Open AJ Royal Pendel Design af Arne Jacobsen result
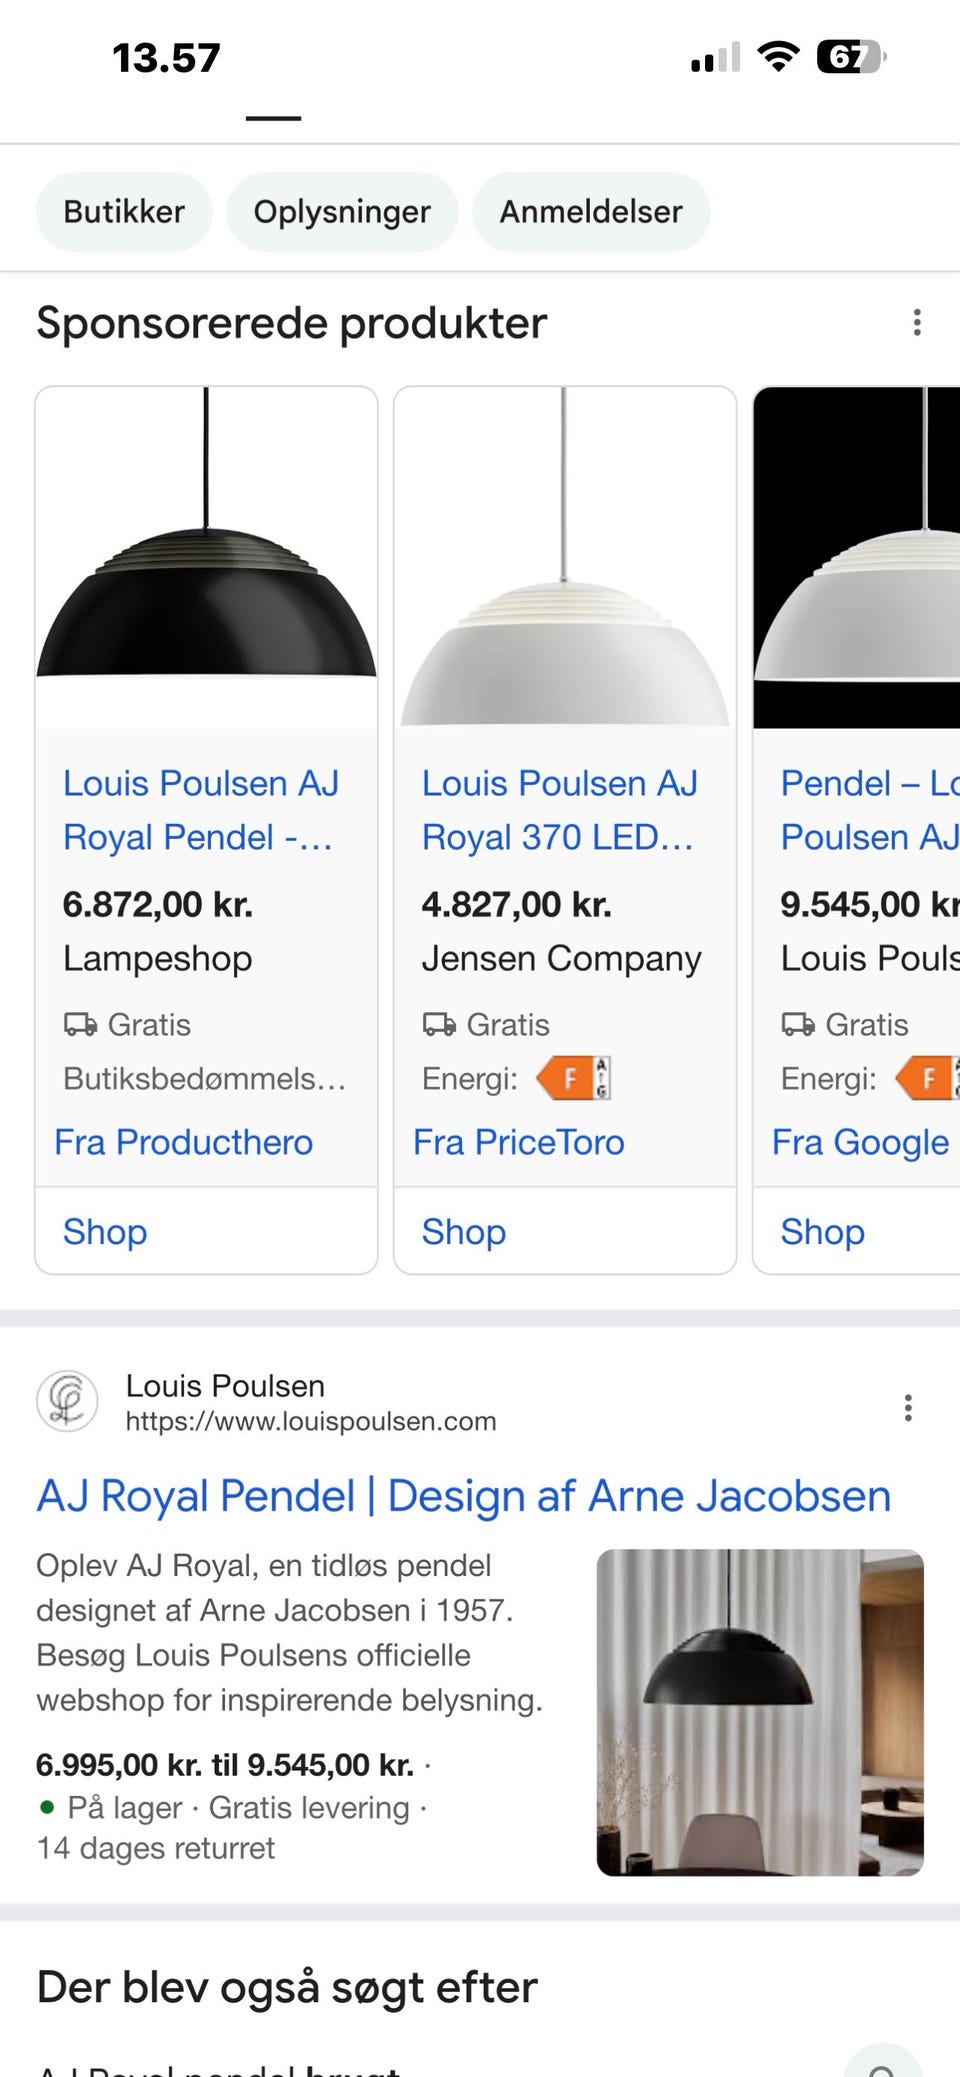This screenshot has width=960, height=2077. pyautogui.click(x=464, y=1496)
